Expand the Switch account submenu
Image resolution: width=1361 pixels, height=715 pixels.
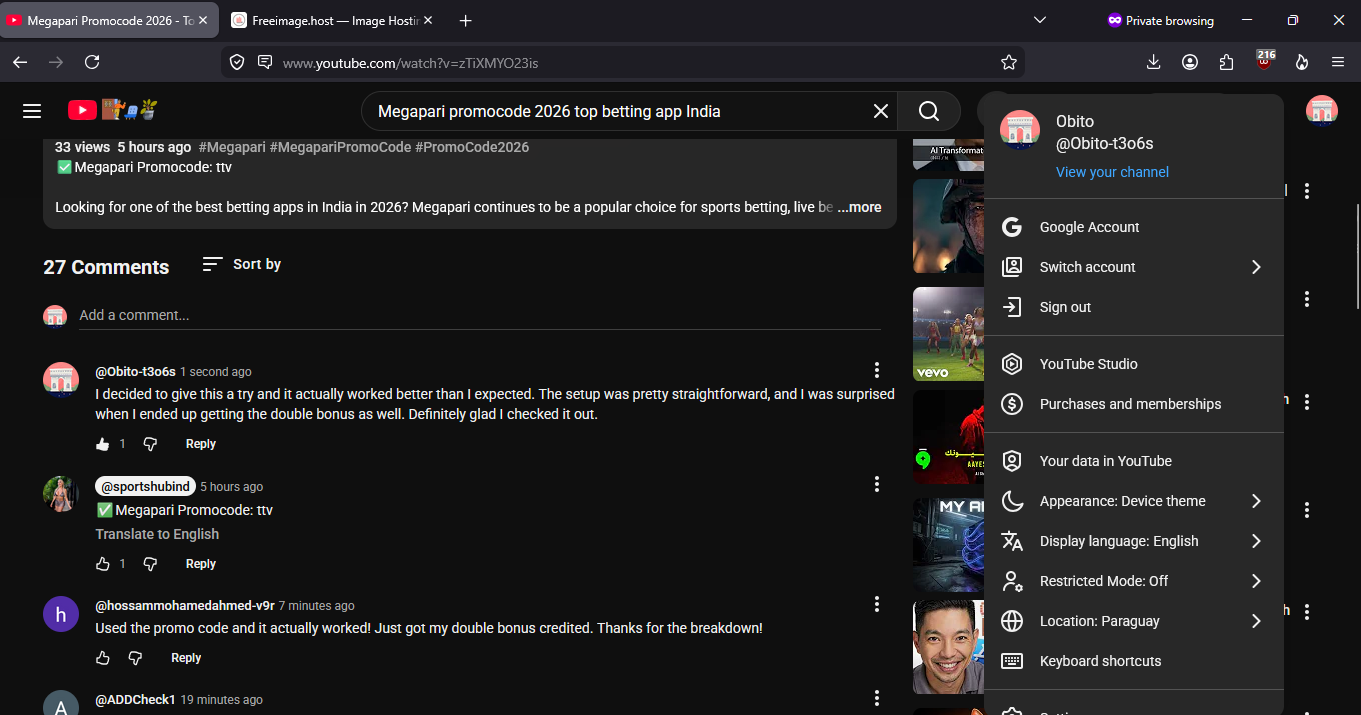coord(1134,267)
